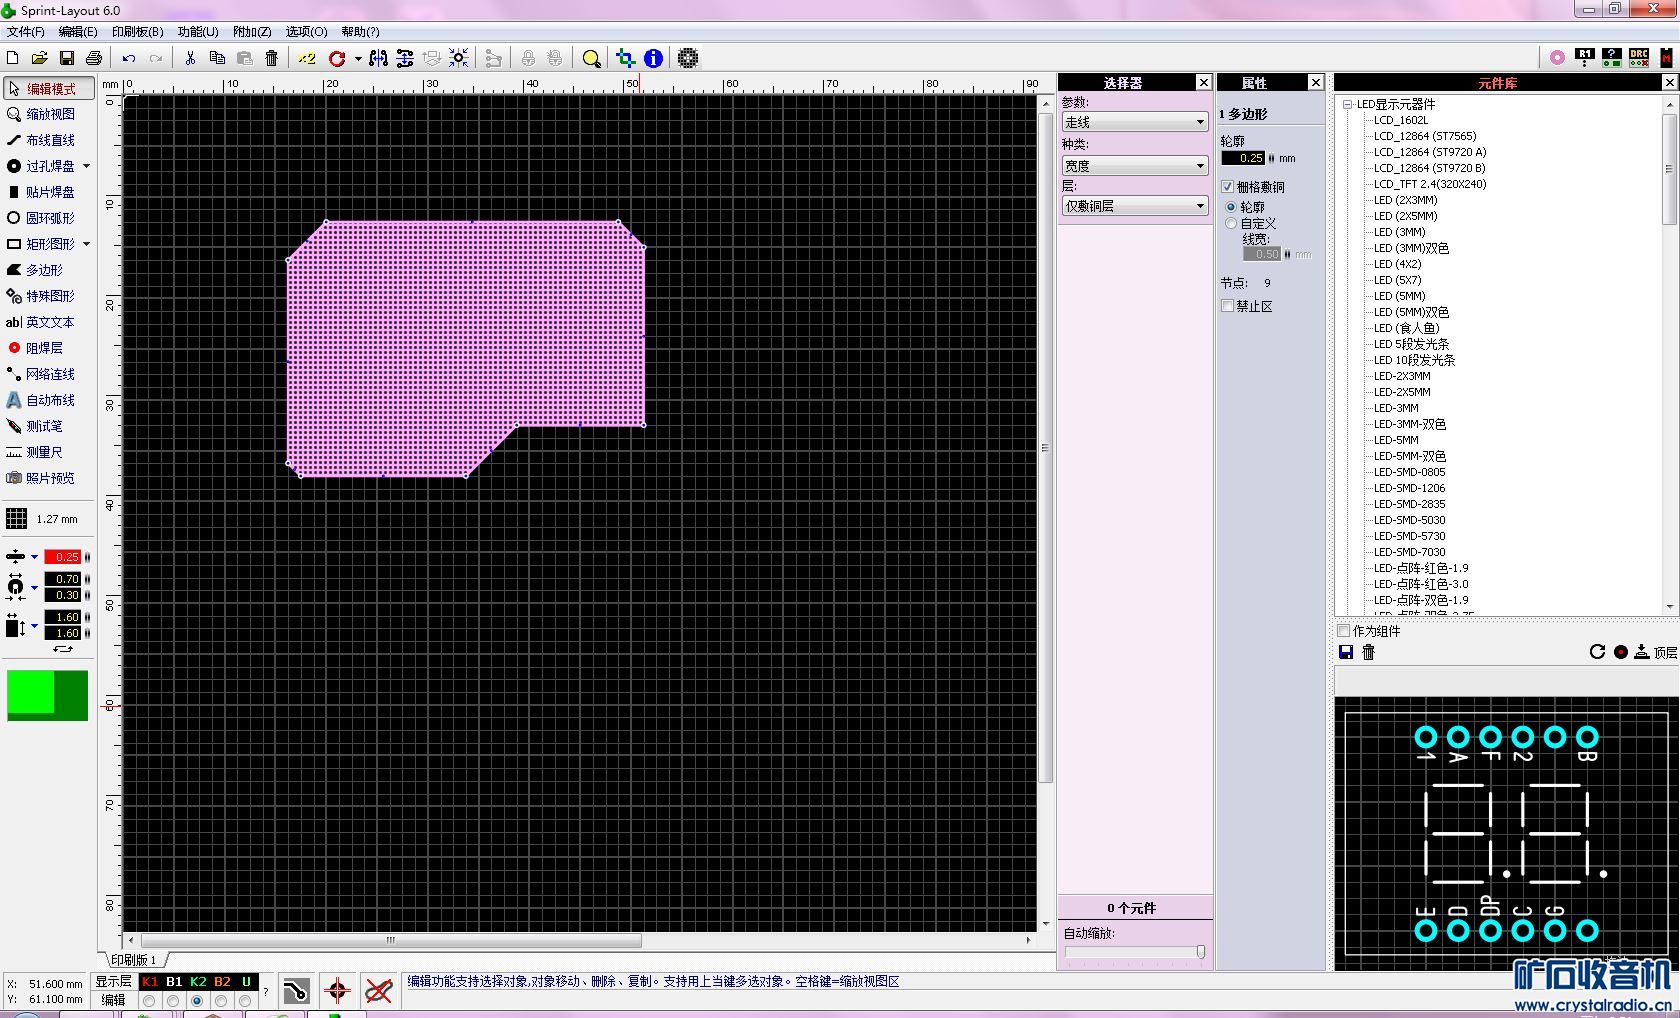Click the blue info toolbar icon
Viewport: 1680px width, 1018px height.
click(x=653, y=58)
